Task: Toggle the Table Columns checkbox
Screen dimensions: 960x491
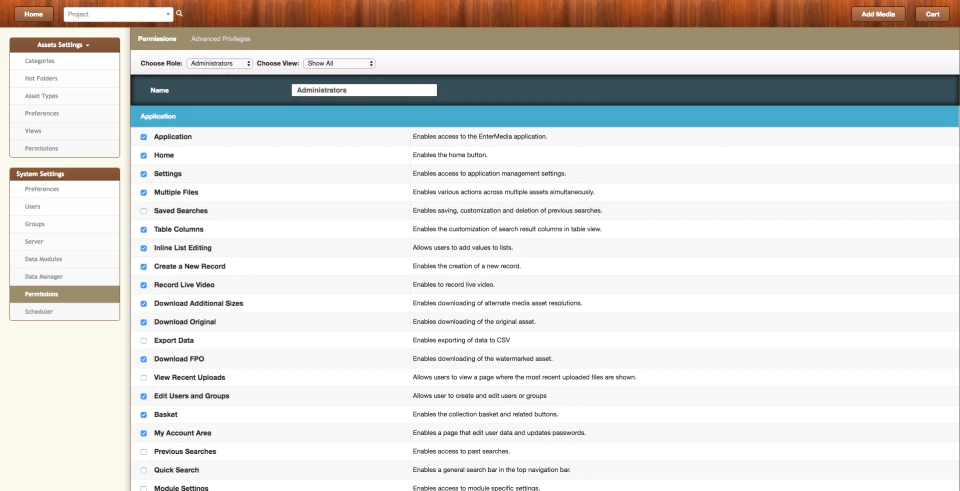Action: [144, 230]
